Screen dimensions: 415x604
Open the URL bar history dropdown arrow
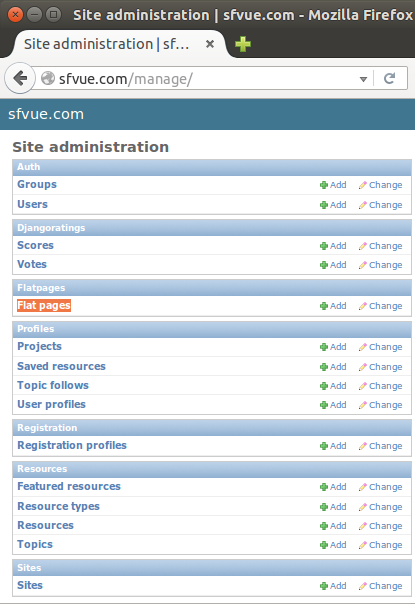point(363,79)
